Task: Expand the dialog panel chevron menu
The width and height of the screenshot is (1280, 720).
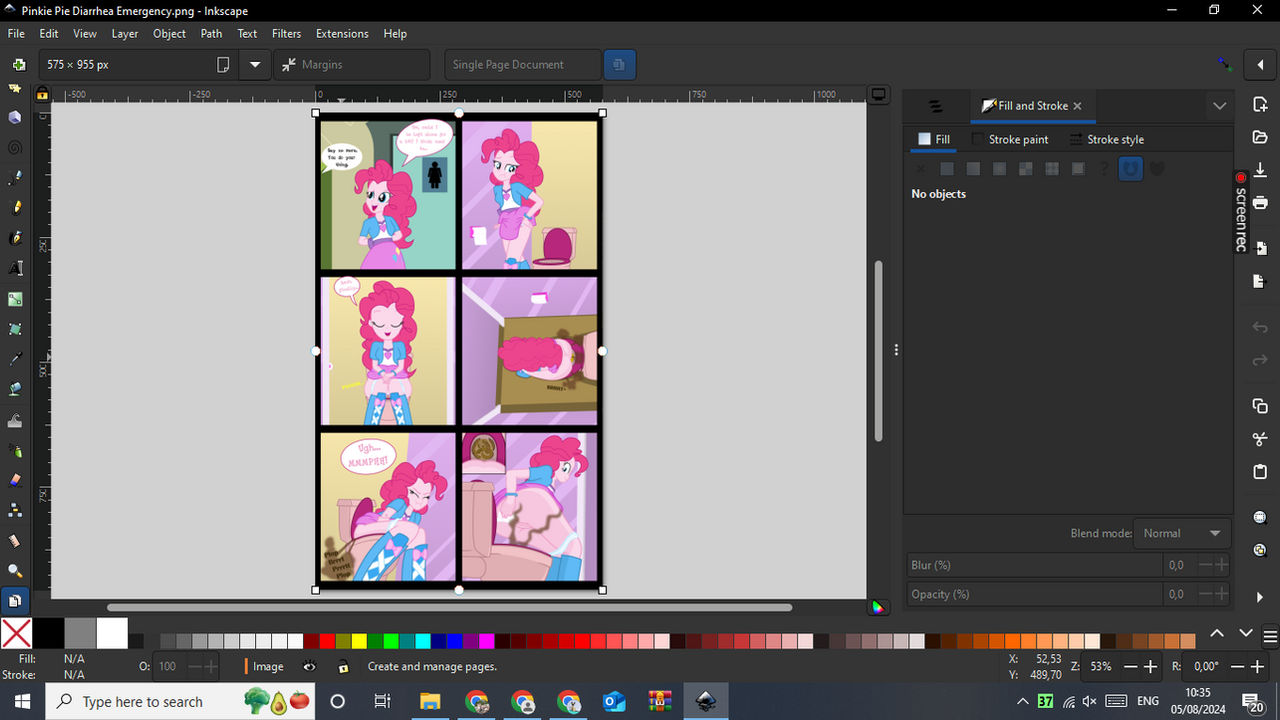Action: [1220, 105]
